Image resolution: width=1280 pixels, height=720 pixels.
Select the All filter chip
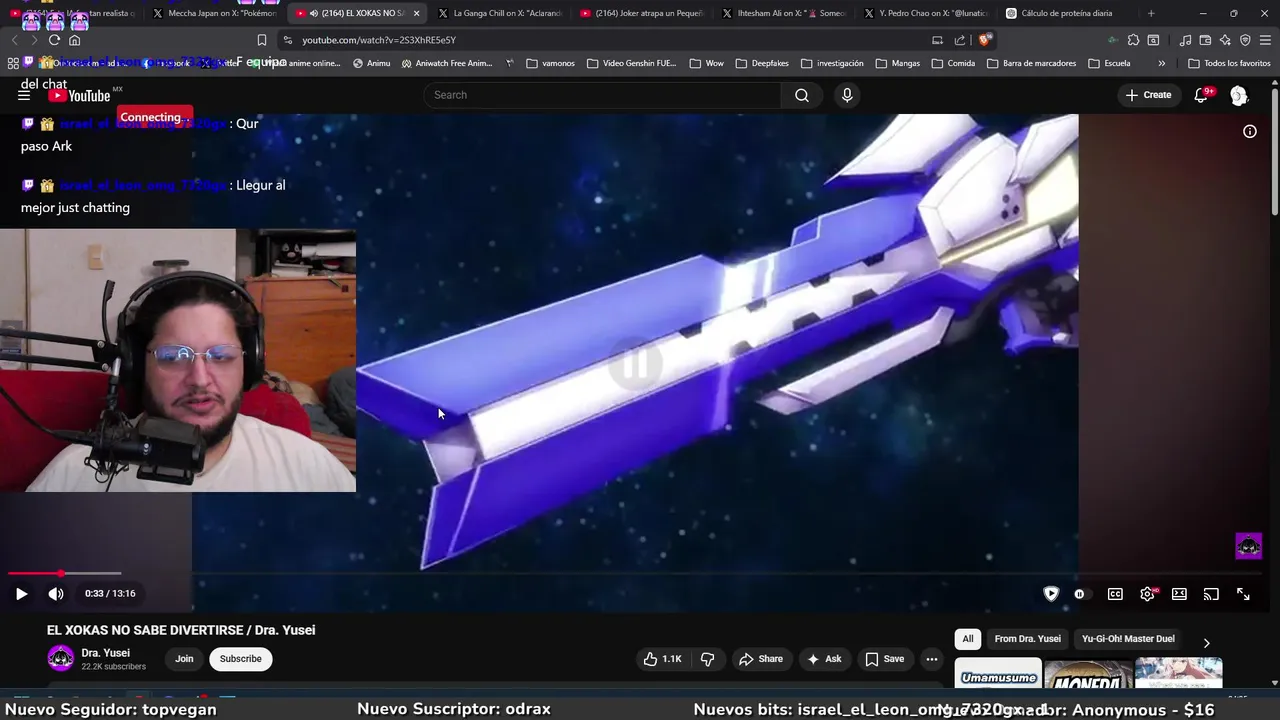tap(967, 639)
